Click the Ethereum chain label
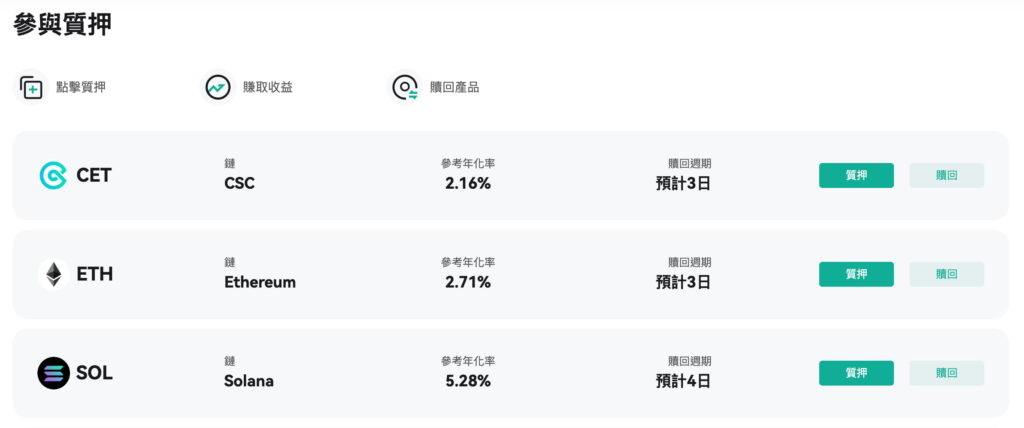 tap(260, 282)
